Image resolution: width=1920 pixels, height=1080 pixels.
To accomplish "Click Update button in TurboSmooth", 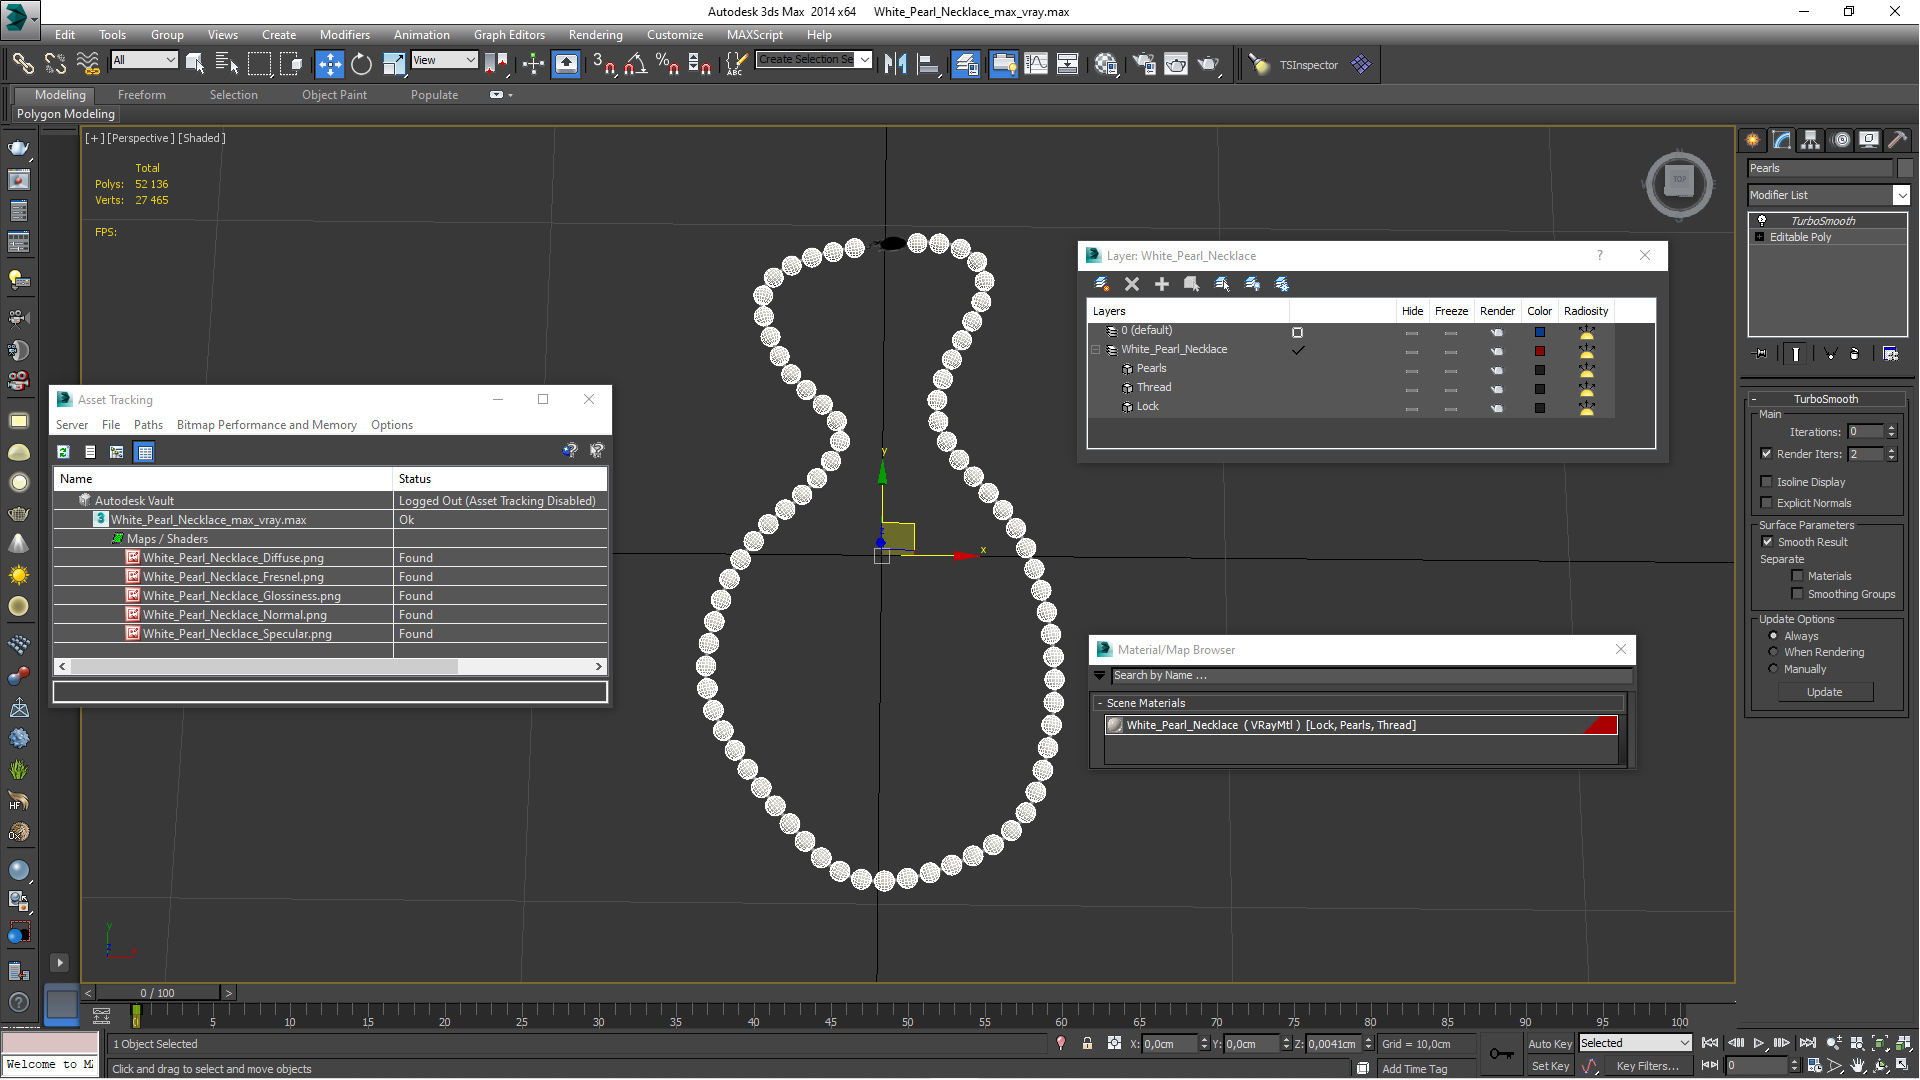I will tap(1825, 691).
